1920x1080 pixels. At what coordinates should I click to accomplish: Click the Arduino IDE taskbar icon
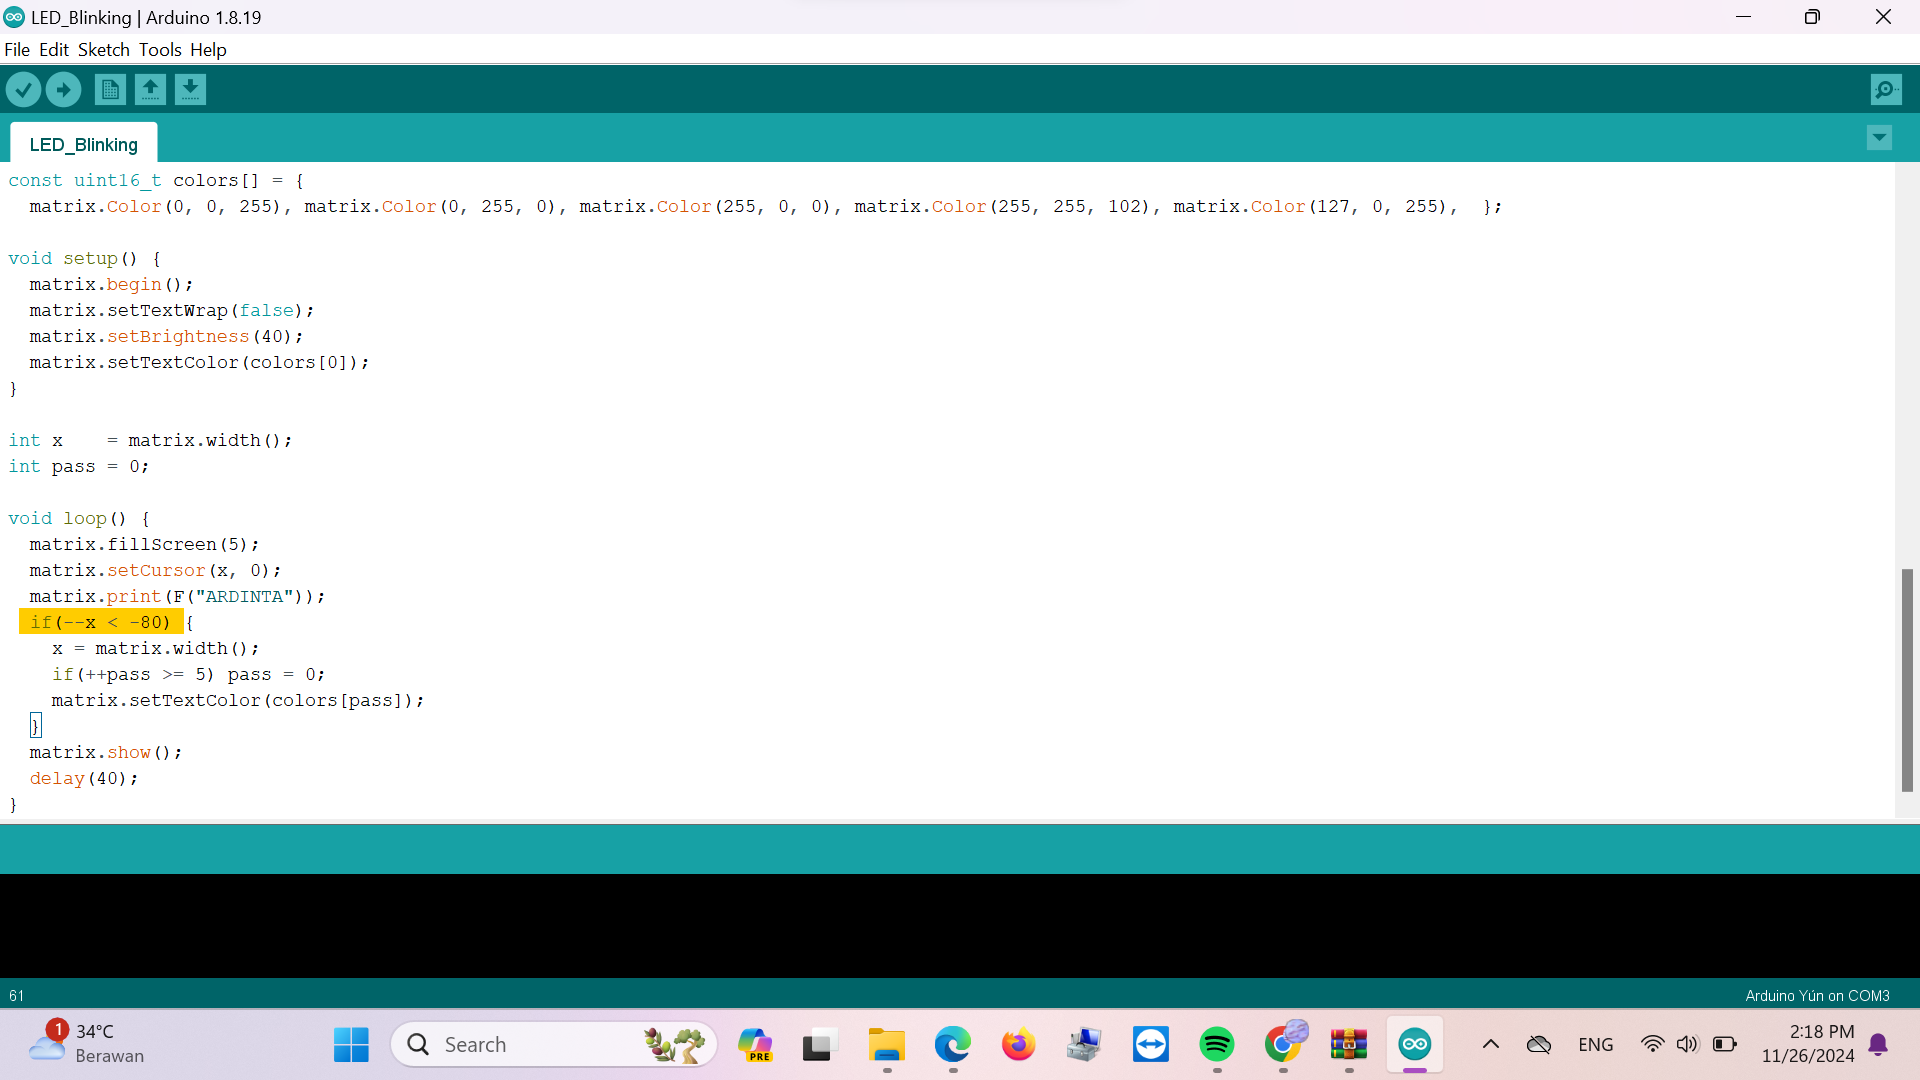pyautogui.click(x=1415, y=1045)
